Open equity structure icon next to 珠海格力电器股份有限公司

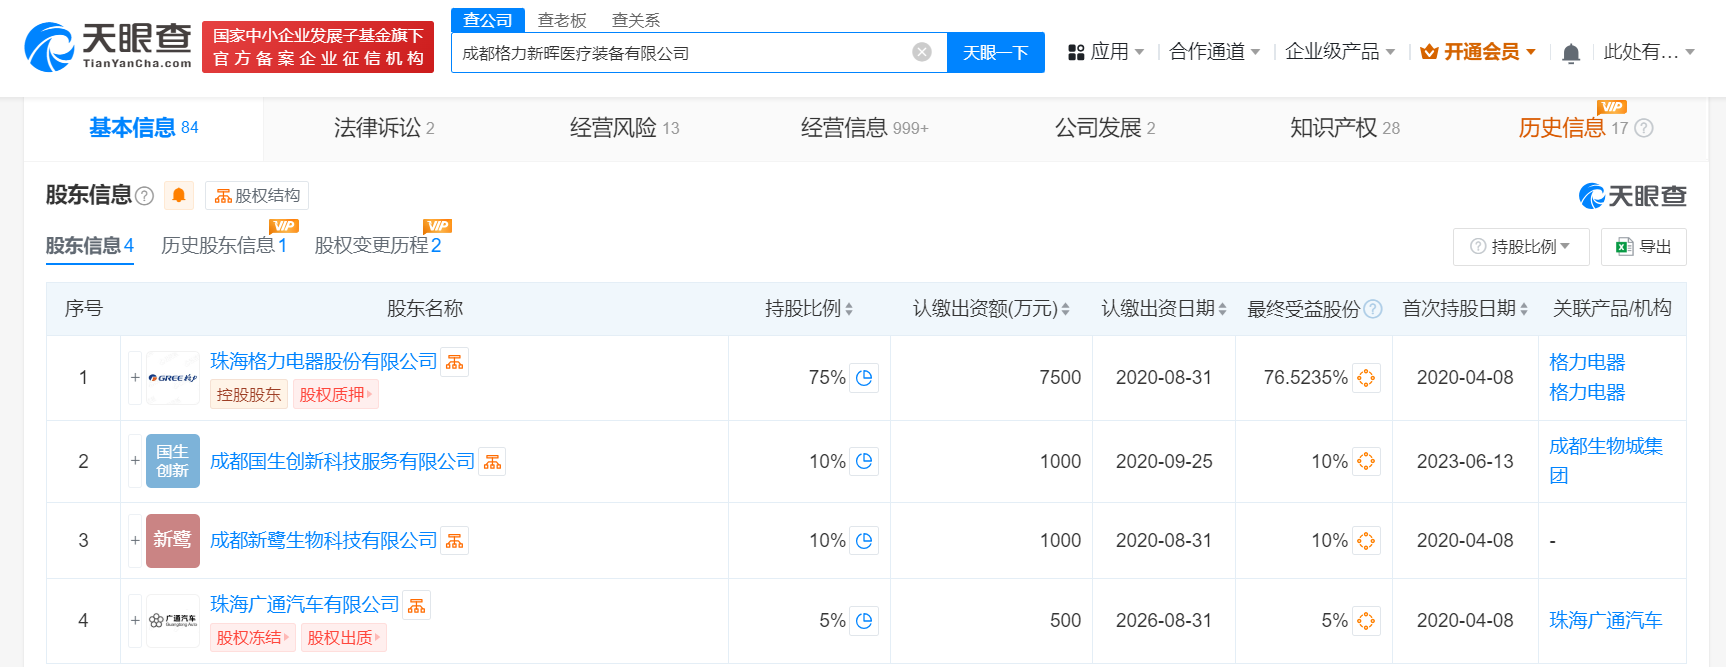click(455, 362)
